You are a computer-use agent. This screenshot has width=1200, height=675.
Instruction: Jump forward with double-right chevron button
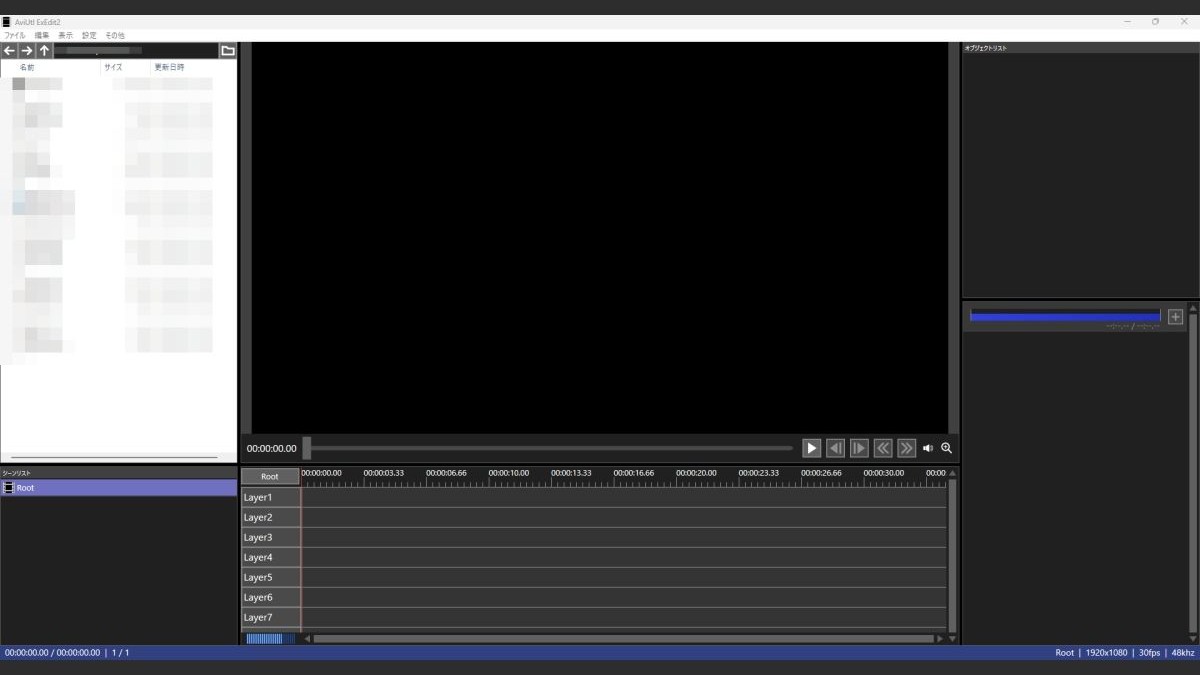(x=906, y=448)
